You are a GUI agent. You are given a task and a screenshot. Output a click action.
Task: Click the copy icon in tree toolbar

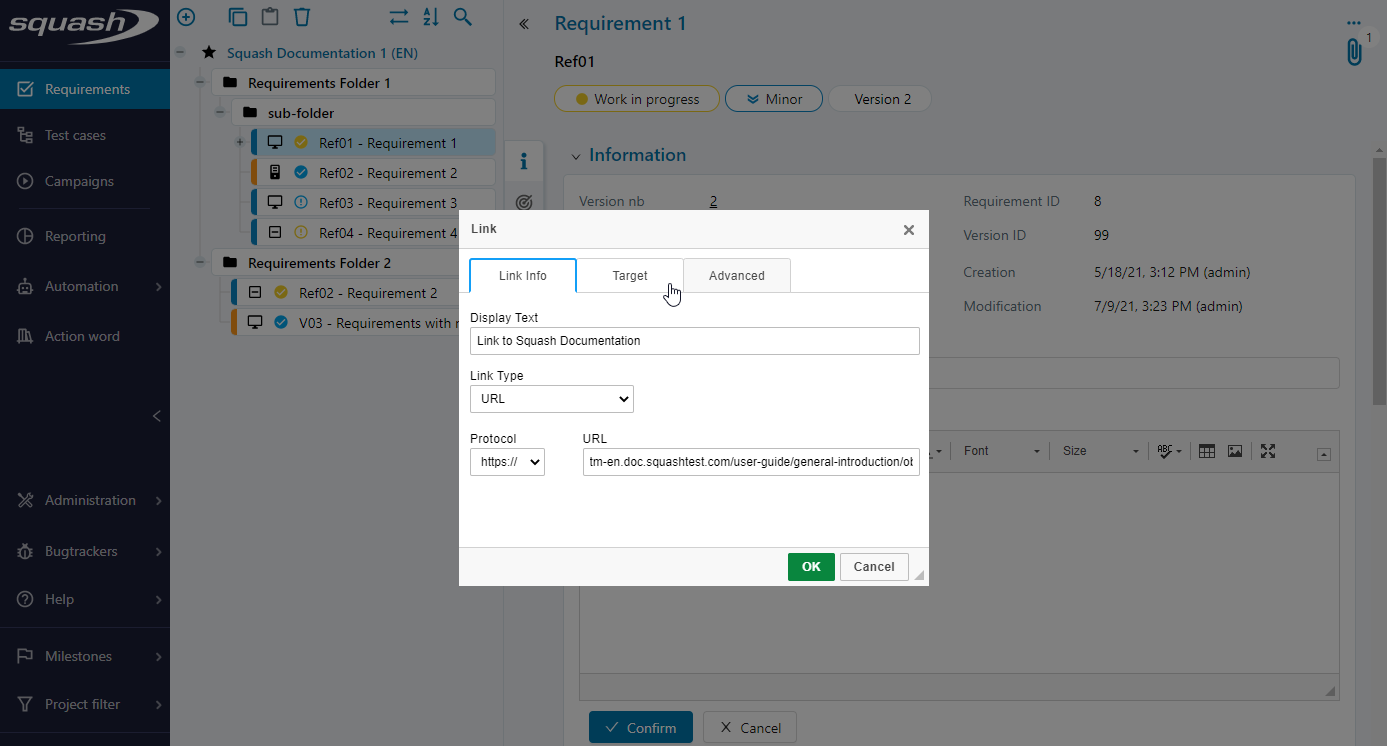pyautogui.click(x=237, y=17)
